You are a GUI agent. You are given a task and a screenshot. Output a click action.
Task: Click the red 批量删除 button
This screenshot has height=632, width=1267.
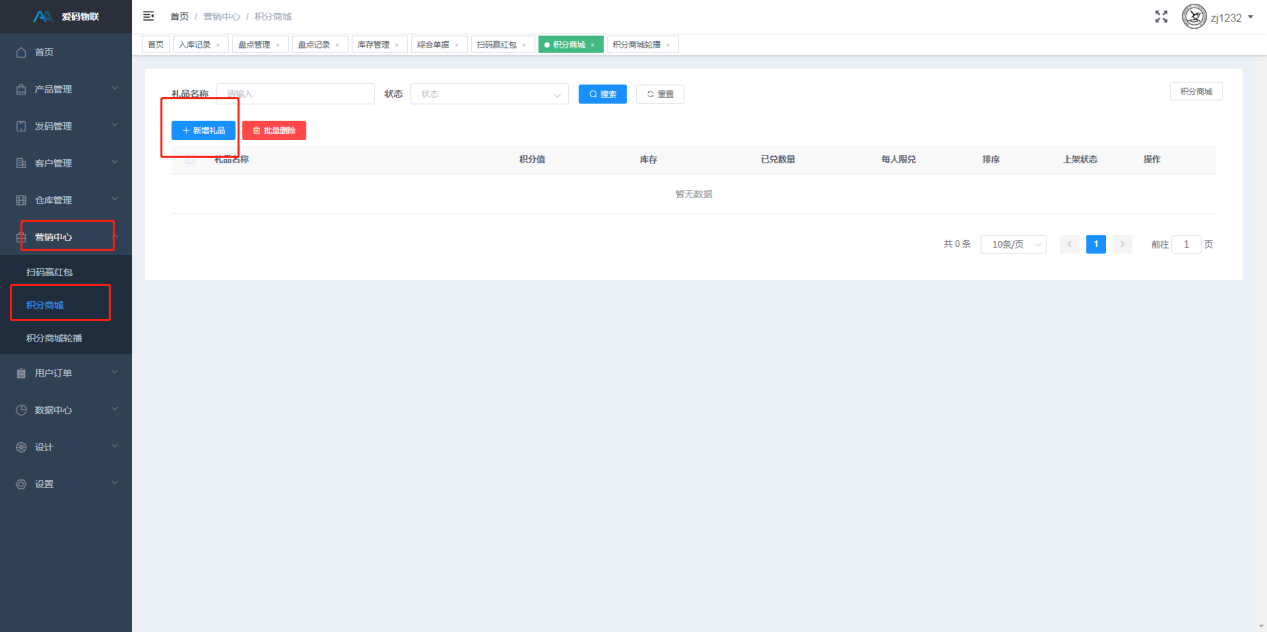point(274,130)
